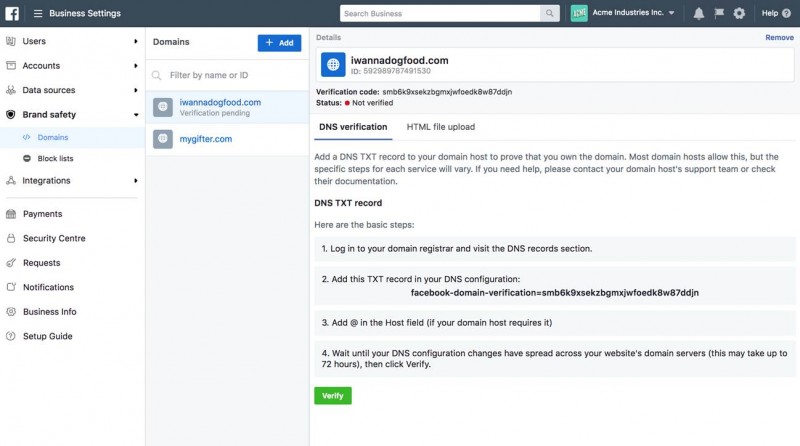Click the Not verified status text
This screenshot has height=446, width=800.
pos(372,103)
